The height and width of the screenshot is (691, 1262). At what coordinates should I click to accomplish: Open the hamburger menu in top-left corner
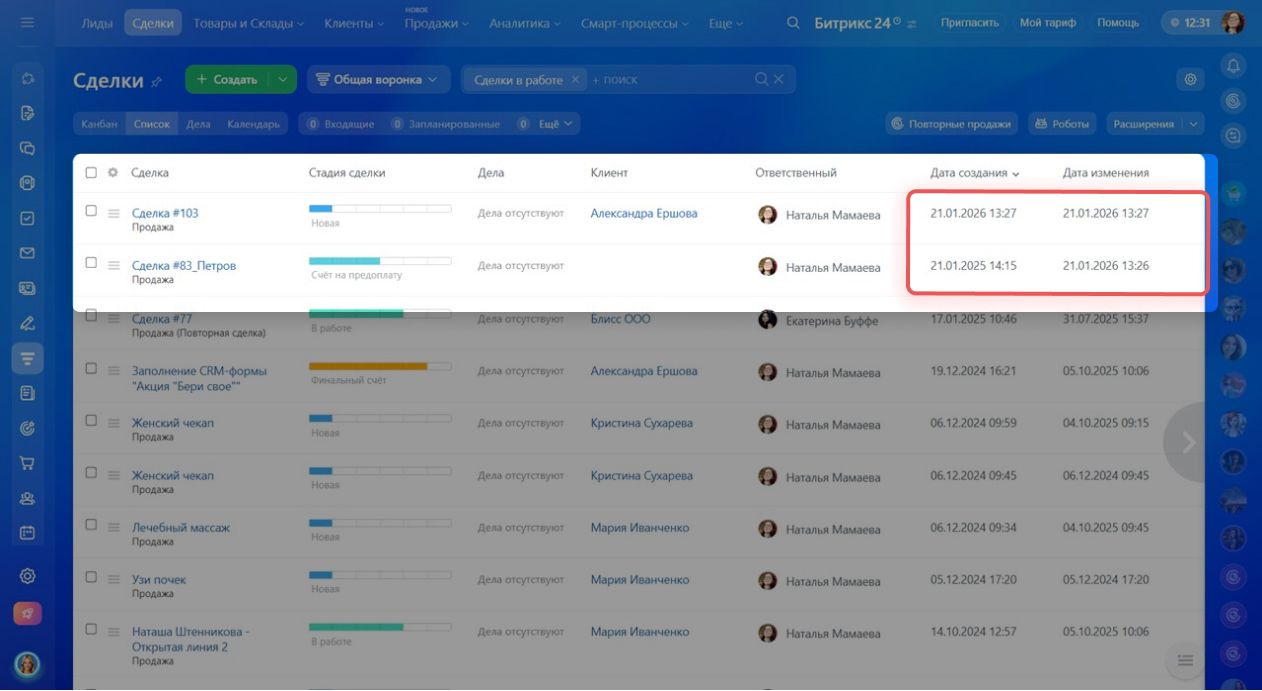pyautogui.click(x=27, y=22)
